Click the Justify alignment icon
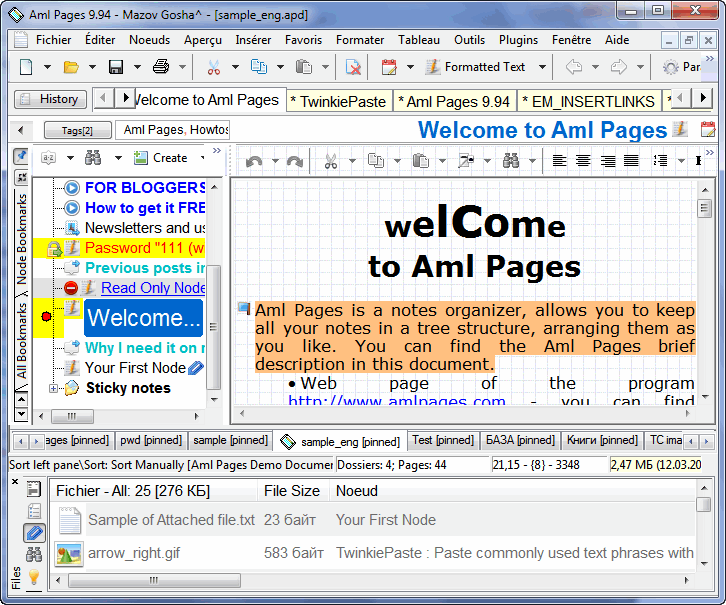 coord(631,161)
